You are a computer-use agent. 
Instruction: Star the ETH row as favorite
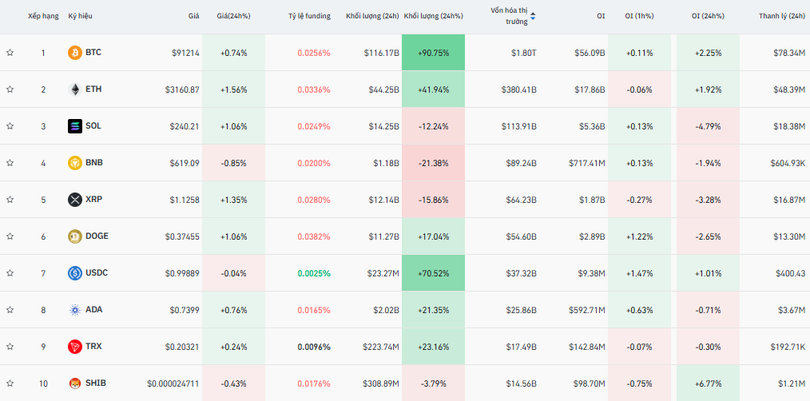tap(10, 89)
